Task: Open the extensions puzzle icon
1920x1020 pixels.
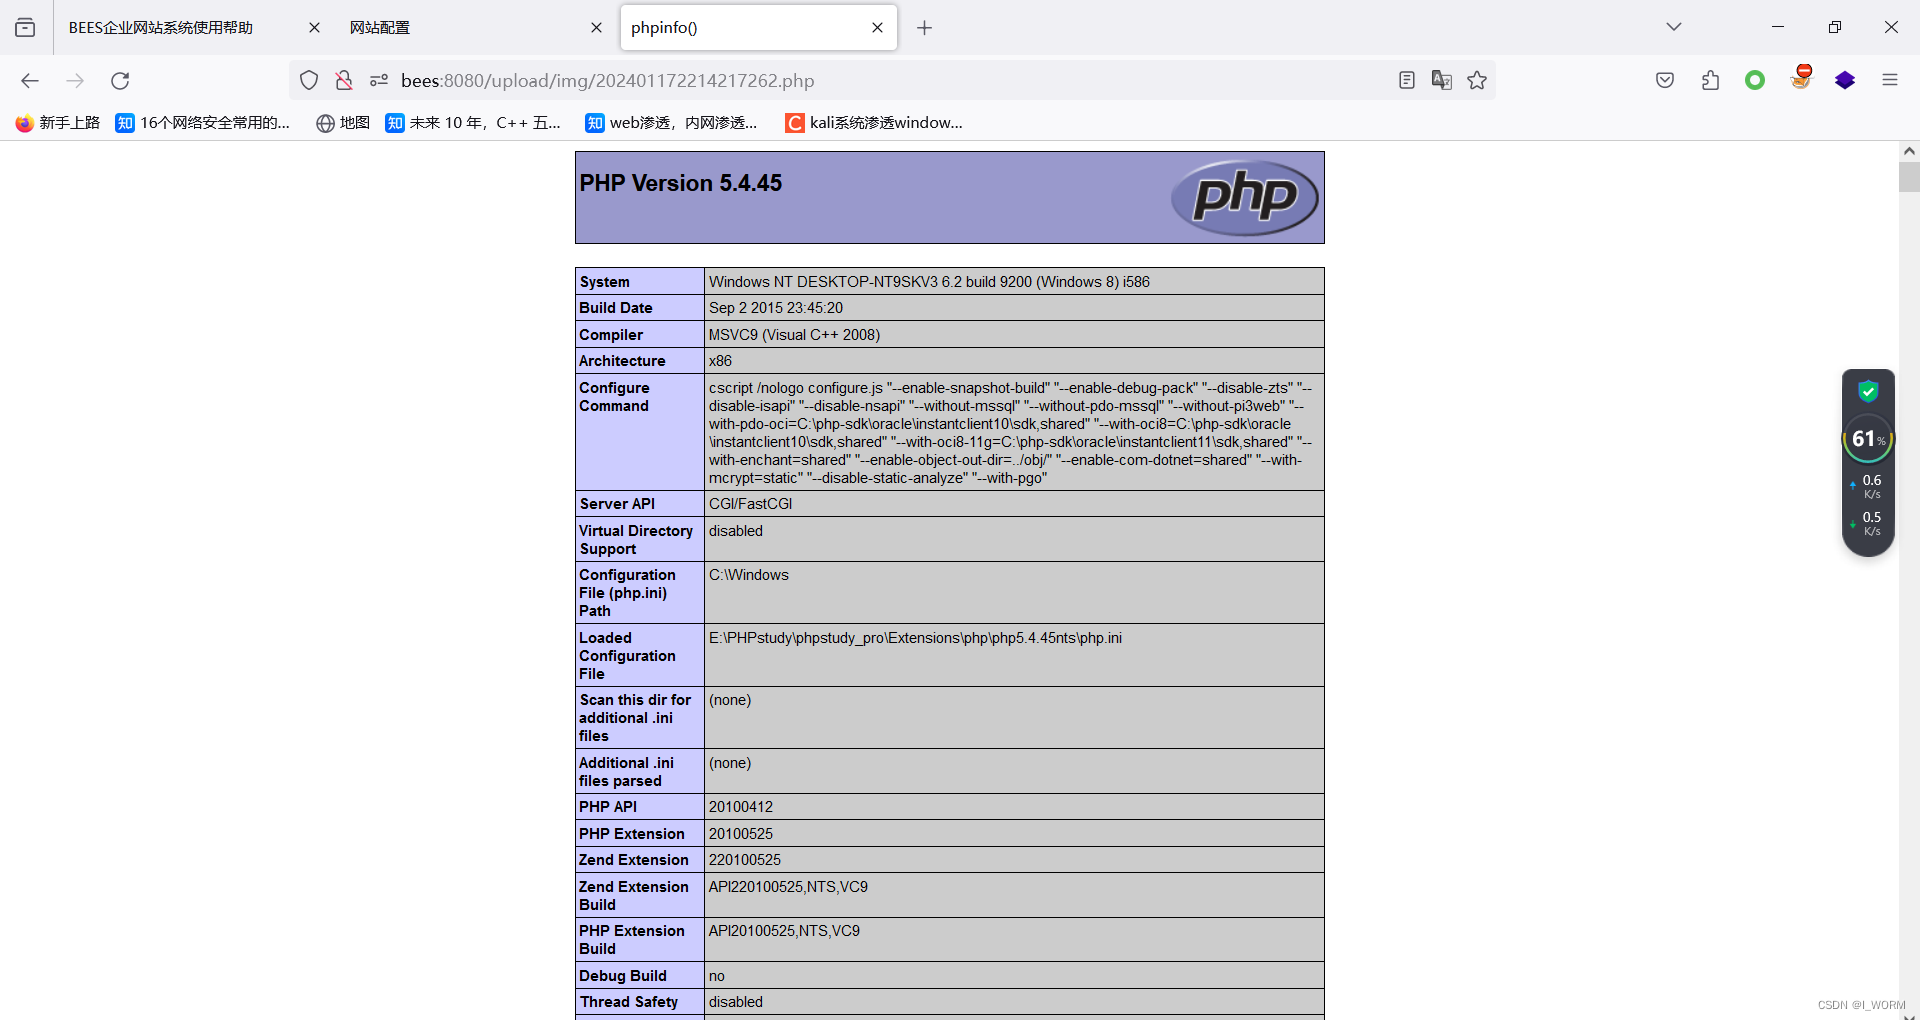Action: pyautogui.click(x=1710, y=80)
